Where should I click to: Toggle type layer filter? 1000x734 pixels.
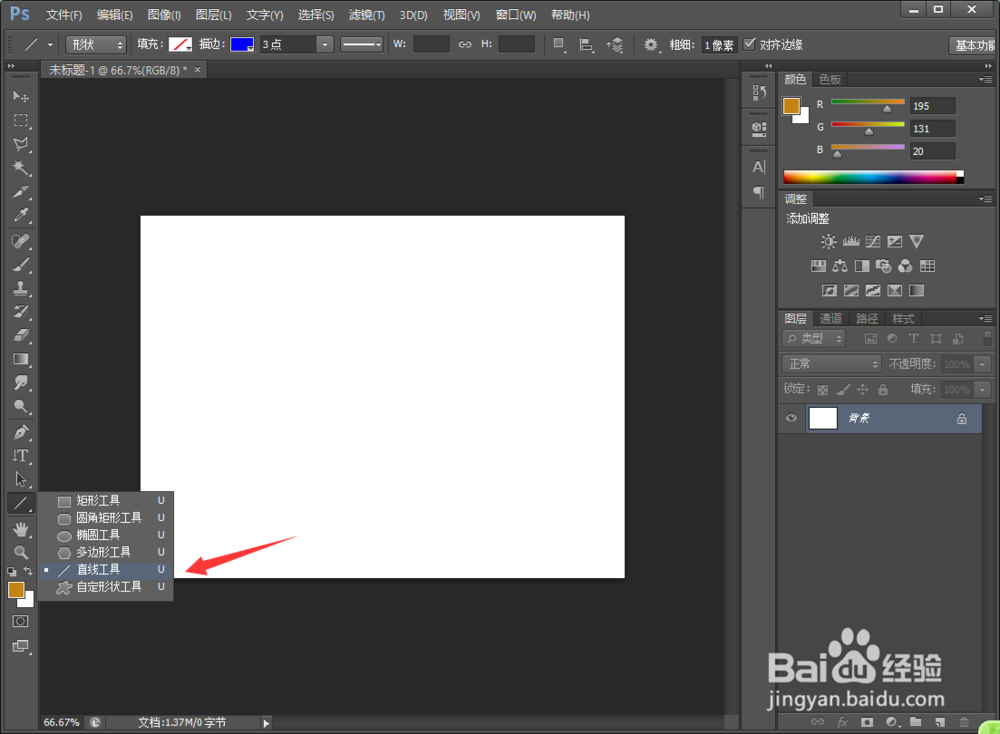(x=914, y=339)
